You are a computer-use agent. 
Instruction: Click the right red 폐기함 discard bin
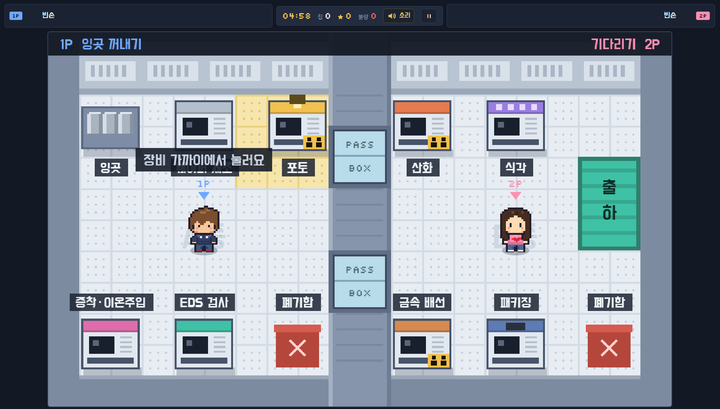tap(609, 346)
